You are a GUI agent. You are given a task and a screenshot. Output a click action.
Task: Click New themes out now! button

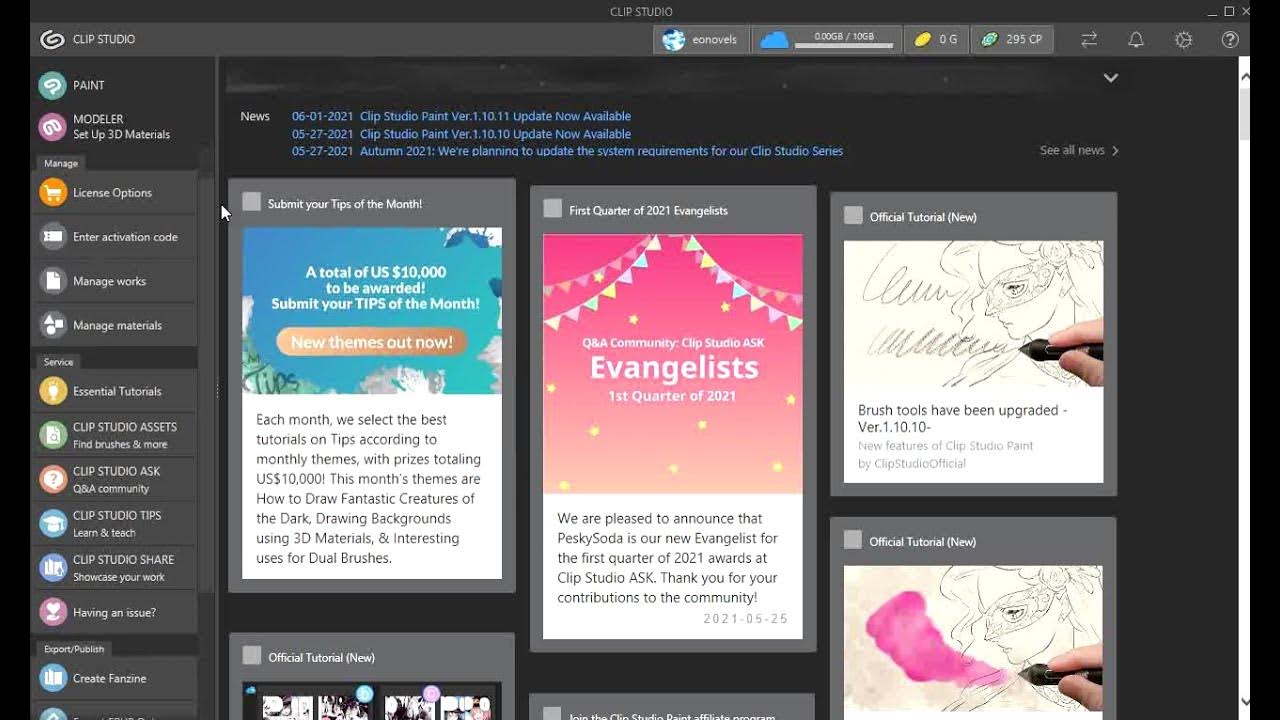coord(371,342)
